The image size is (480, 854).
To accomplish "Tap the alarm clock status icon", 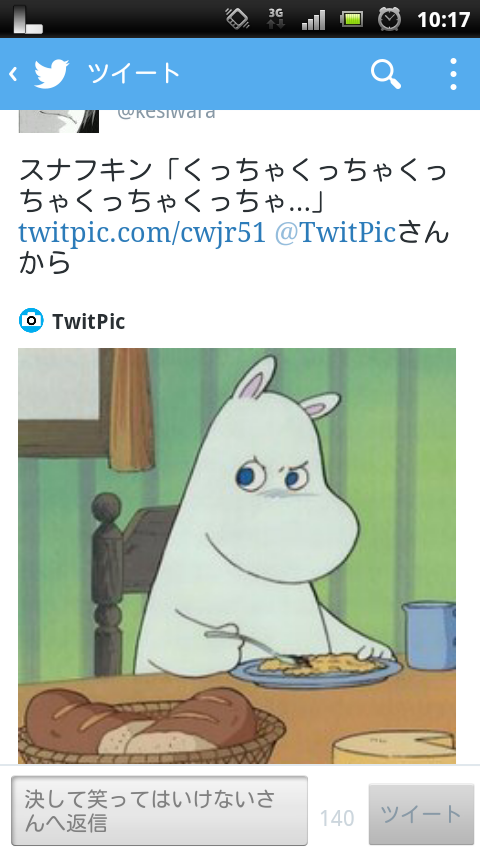I will pyautogui.click(x=389, y=20).
